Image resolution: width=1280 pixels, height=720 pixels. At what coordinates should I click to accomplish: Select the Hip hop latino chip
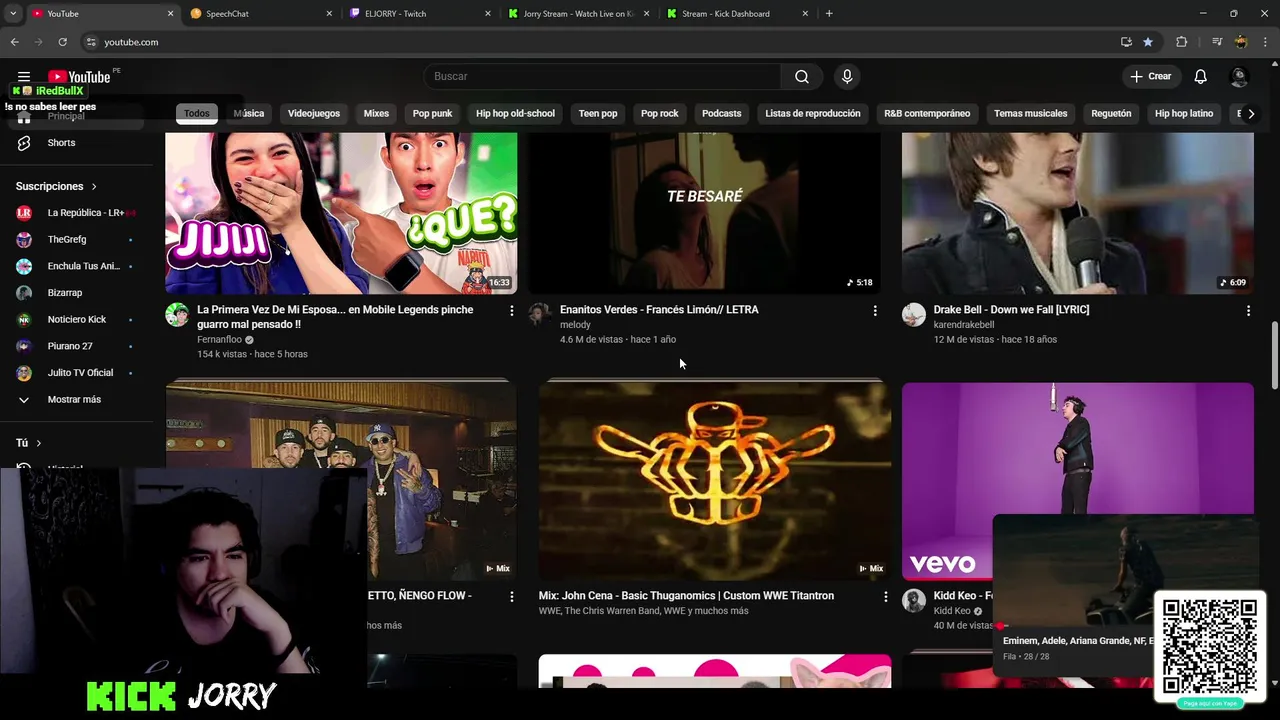(x=1184, y=113)
